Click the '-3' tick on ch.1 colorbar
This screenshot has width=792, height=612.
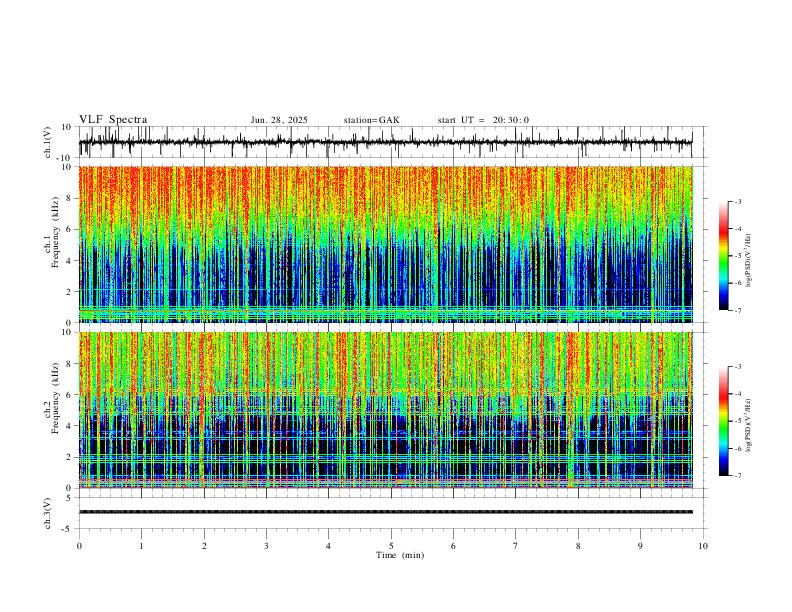[737, 201]
